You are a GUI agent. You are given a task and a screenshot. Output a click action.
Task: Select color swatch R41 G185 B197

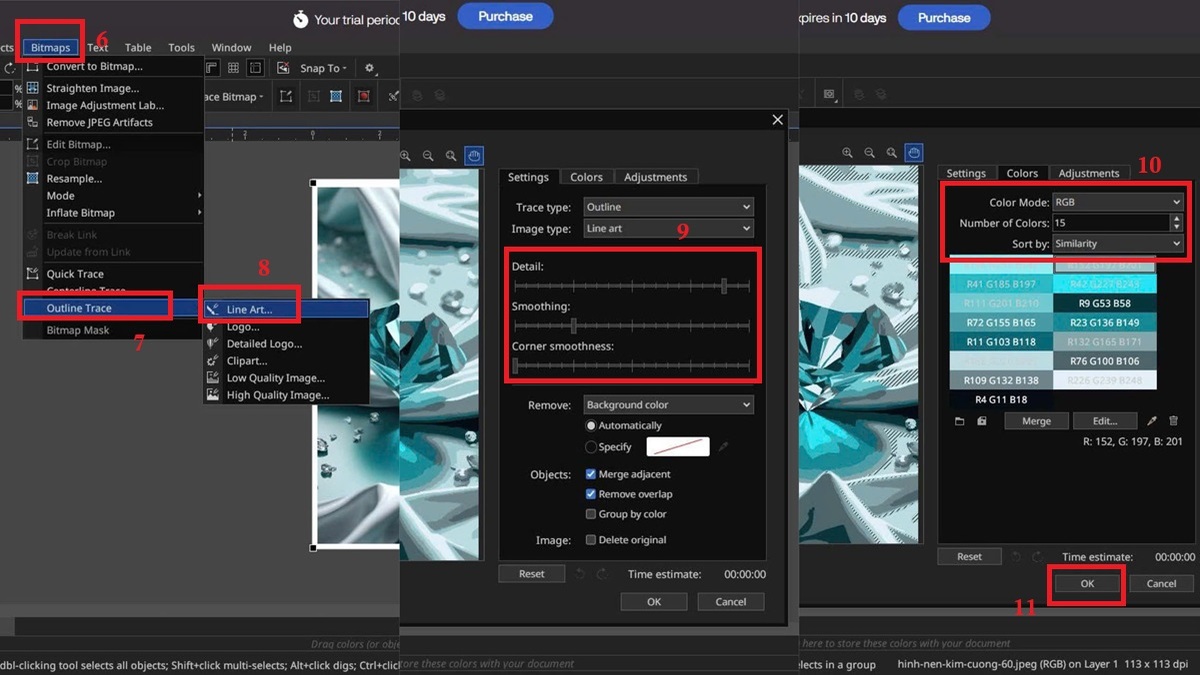1001,284
